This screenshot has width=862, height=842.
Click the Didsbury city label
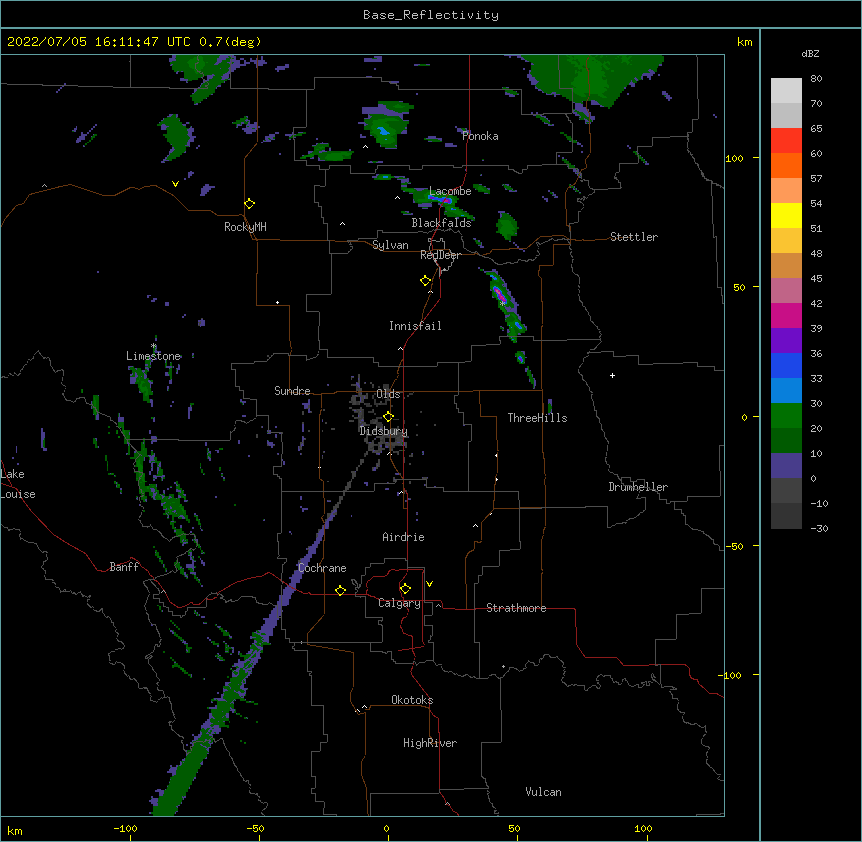[x=383, y=431]
